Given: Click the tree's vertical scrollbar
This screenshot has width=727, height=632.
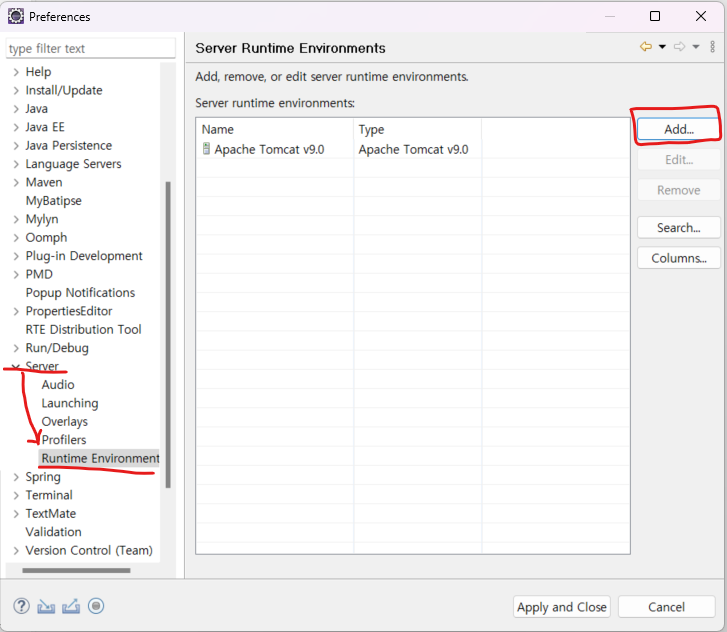Looking at the screenshot, I should click(168, 334).
